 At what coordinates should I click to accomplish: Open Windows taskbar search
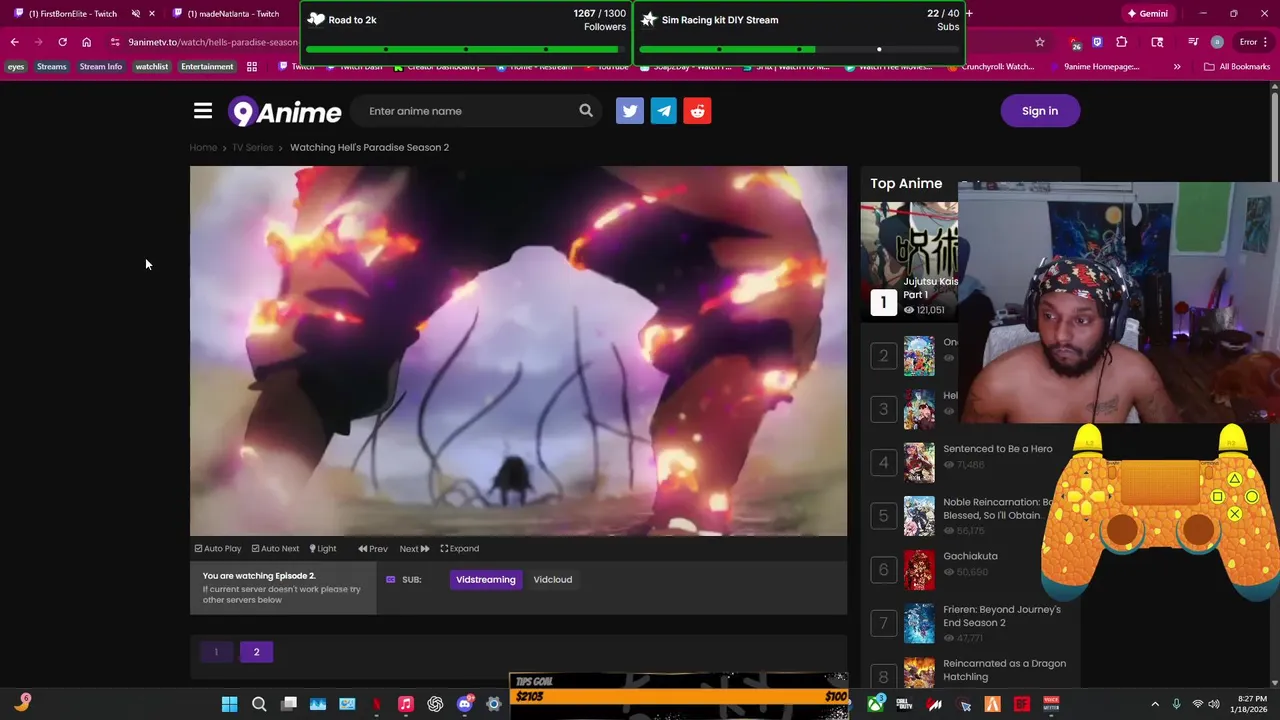tap(259, 704)
